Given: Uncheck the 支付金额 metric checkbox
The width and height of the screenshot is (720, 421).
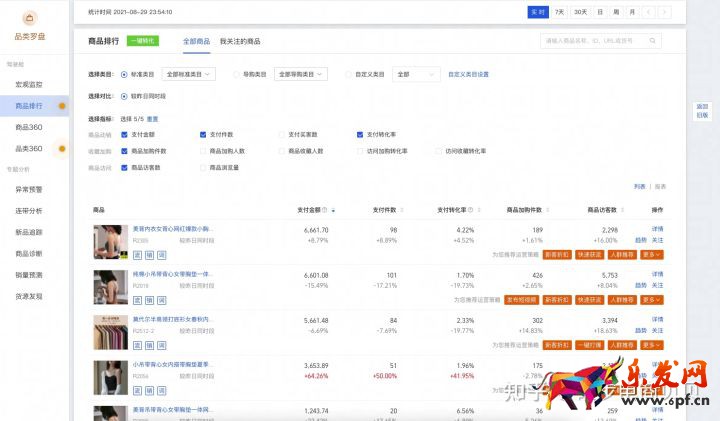Looking at the screenshot, I should pos(124,134).
